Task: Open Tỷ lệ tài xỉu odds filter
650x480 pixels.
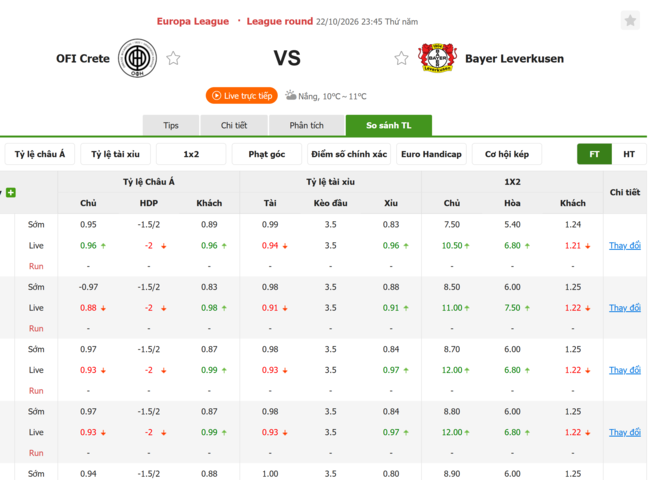Action: (115, 154)
